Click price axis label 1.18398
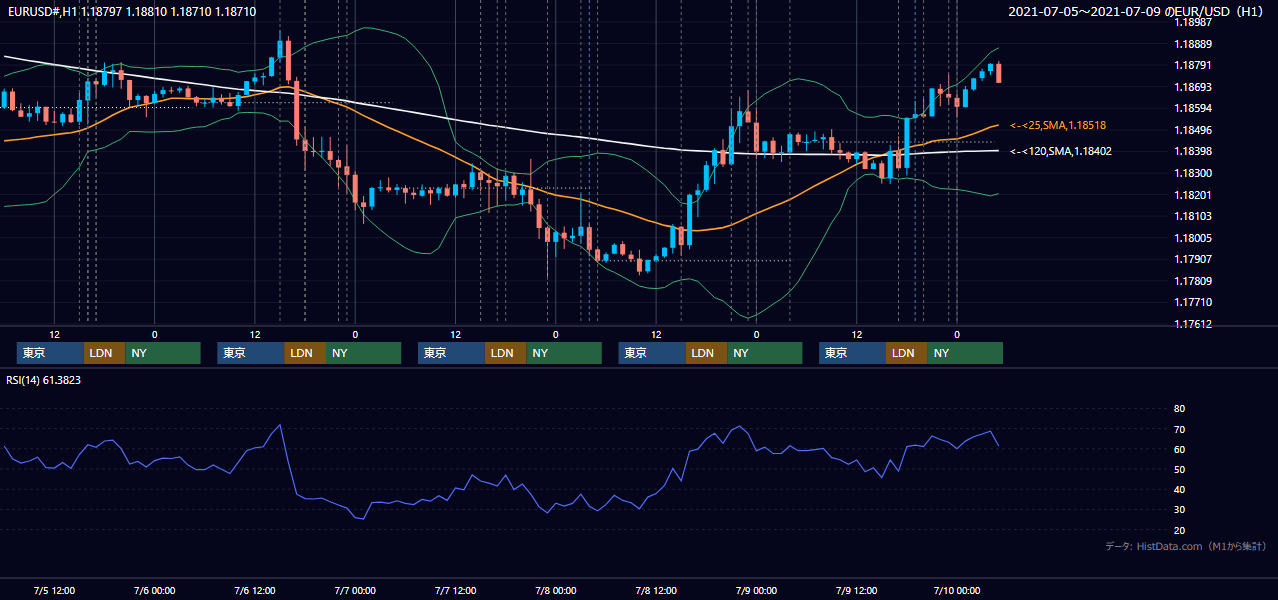The image size is (1278, 600). coord(1193,151)
